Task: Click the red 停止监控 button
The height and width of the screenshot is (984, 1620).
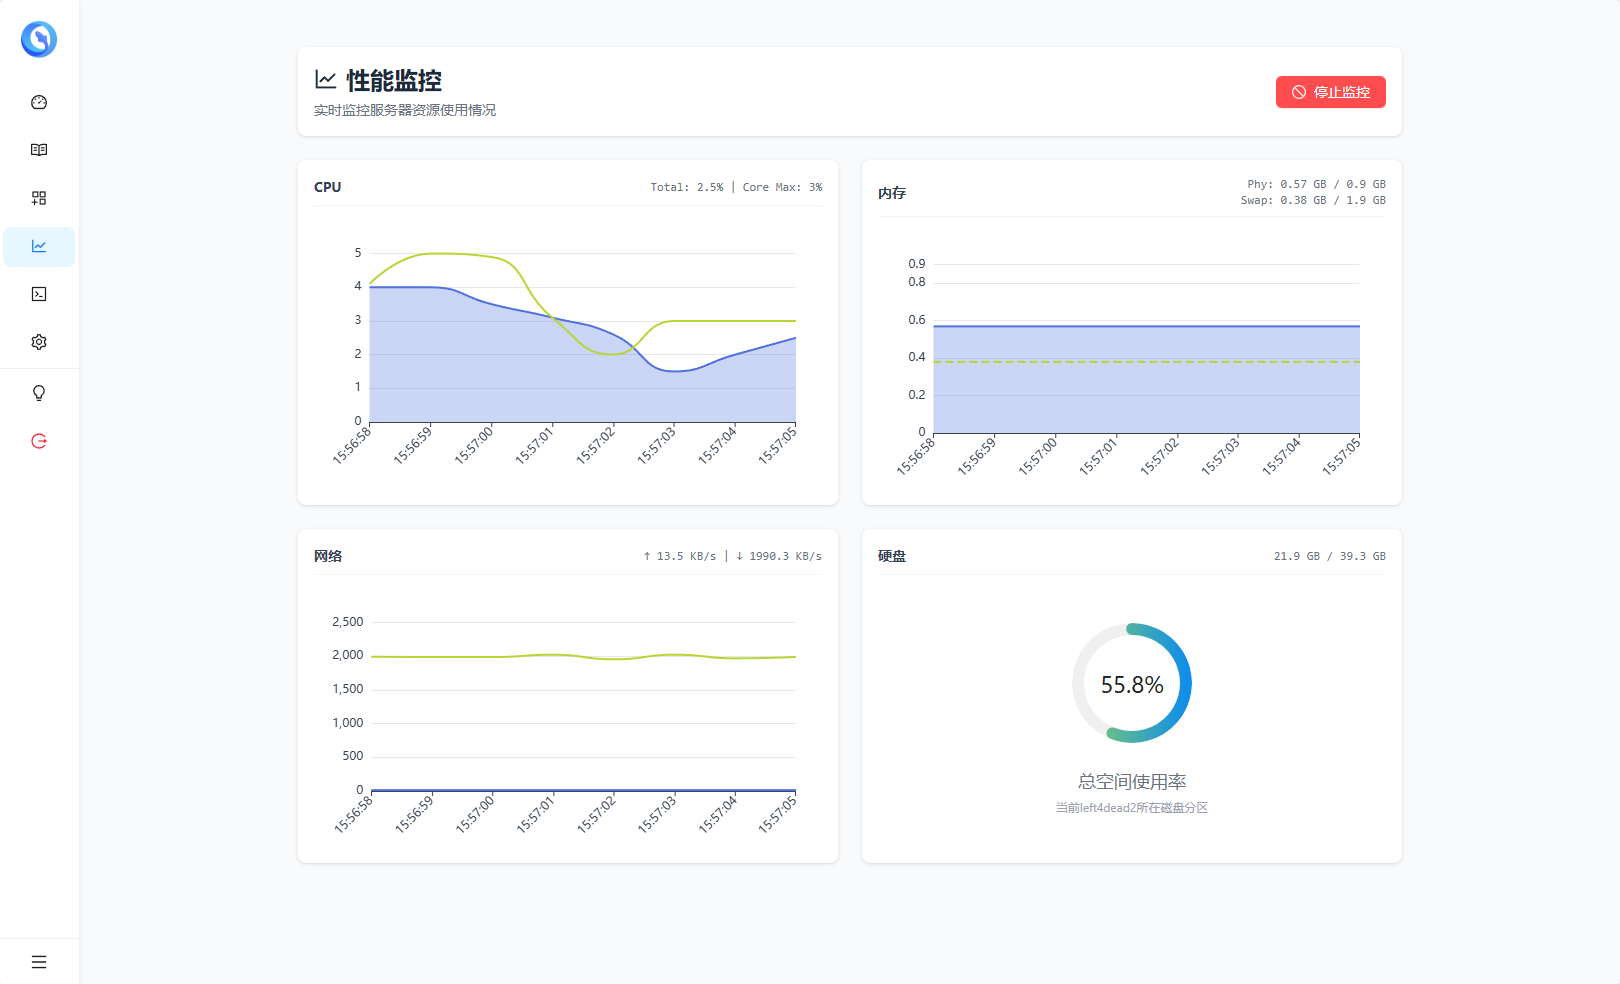Action: [x=1330, y=92]
